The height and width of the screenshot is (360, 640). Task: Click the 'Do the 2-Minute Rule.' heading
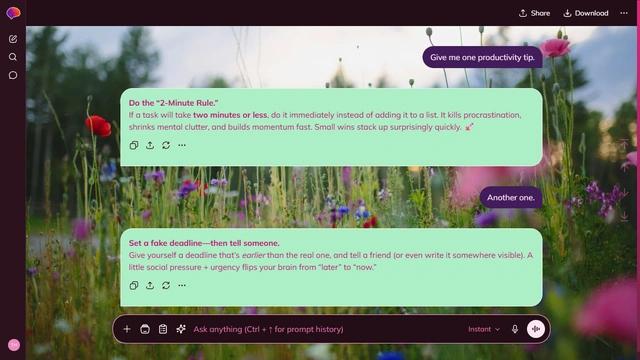click(x=173, y=103)
